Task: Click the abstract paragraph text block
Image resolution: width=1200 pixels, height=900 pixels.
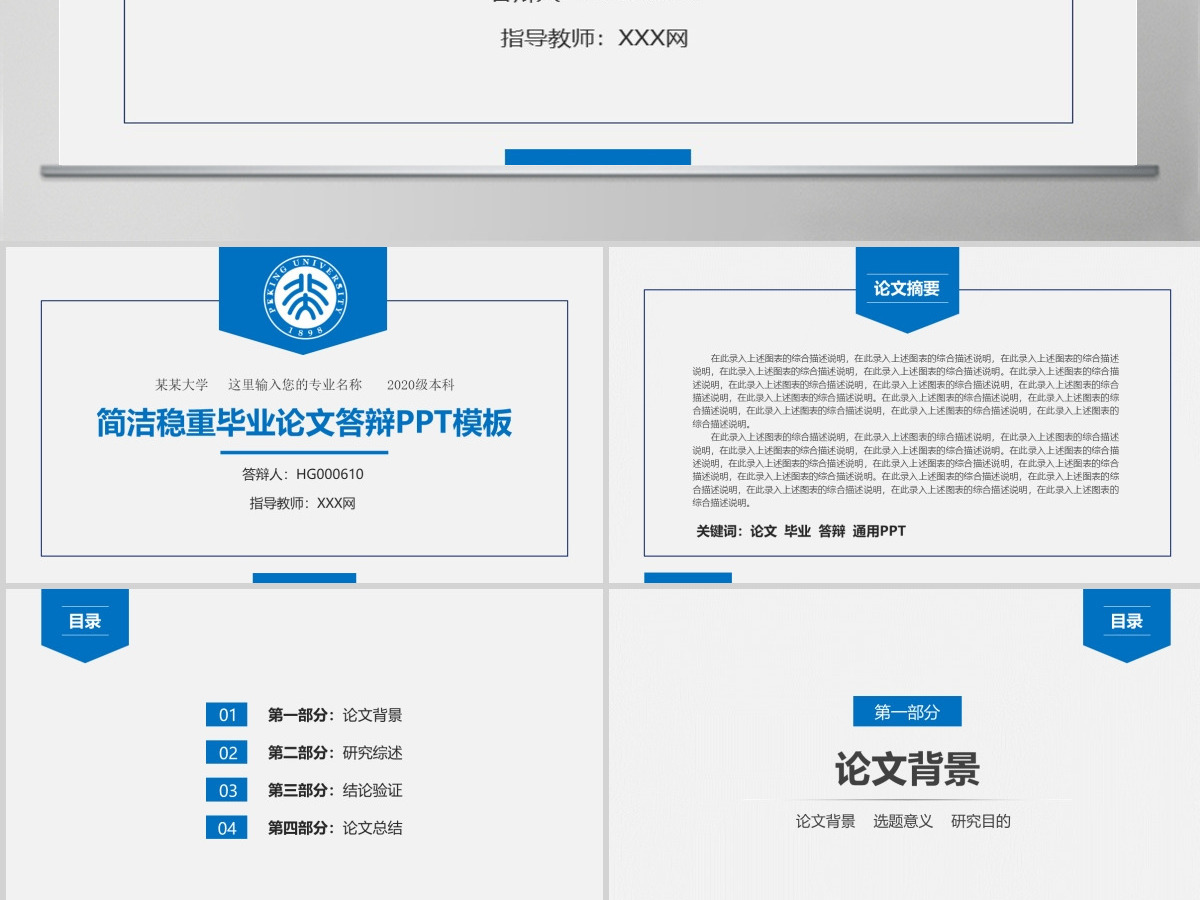Action: [906, 430]
